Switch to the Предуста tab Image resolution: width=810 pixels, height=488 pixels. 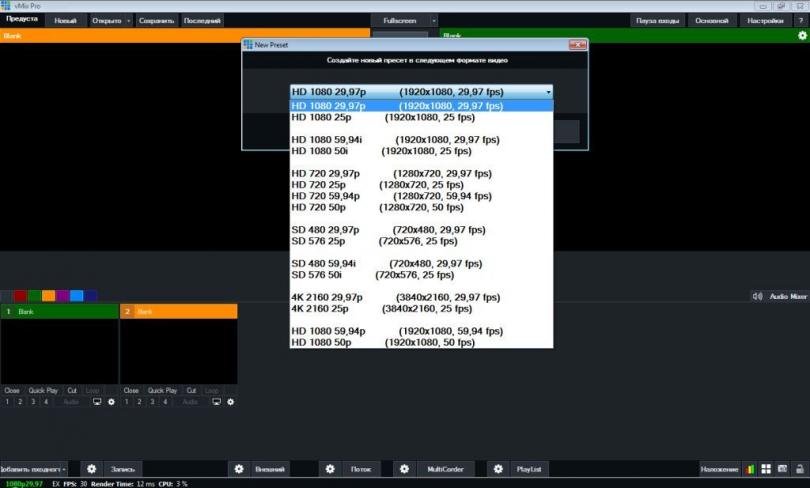tap(22, 20)
